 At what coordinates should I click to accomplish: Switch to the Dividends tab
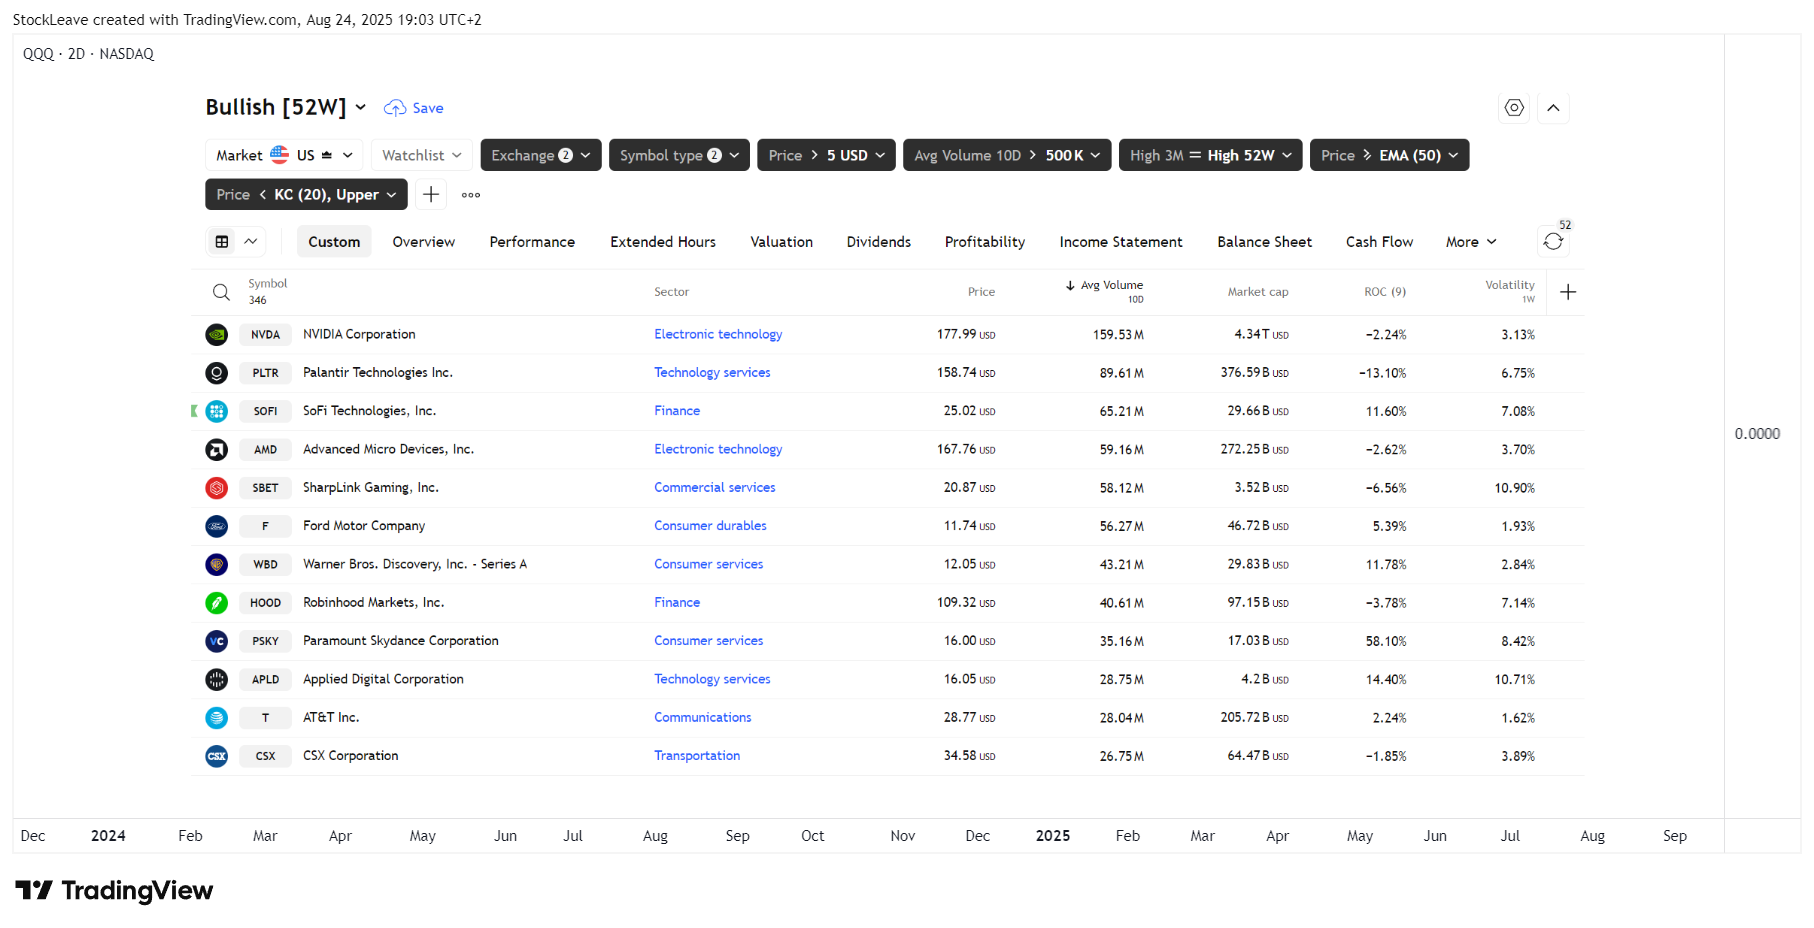pyautogui.click(x=878, y=242)
